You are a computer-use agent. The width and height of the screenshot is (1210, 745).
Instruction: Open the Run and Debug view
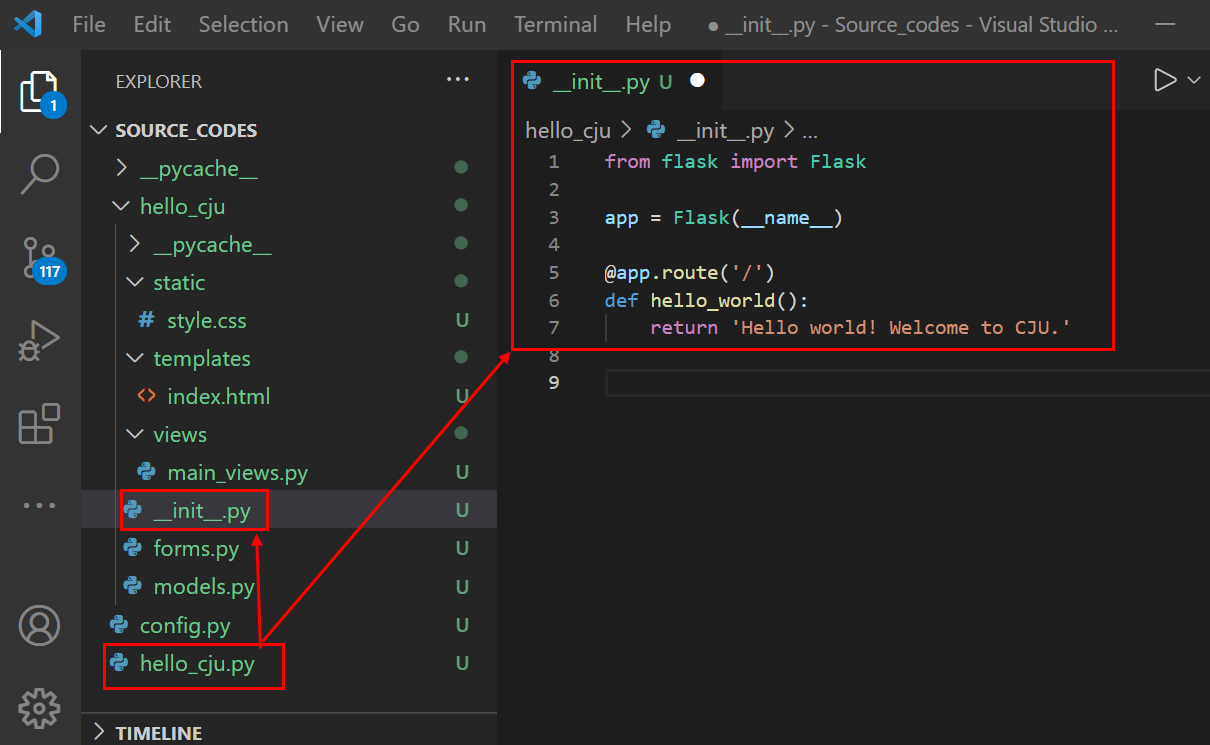click(40, 341)
